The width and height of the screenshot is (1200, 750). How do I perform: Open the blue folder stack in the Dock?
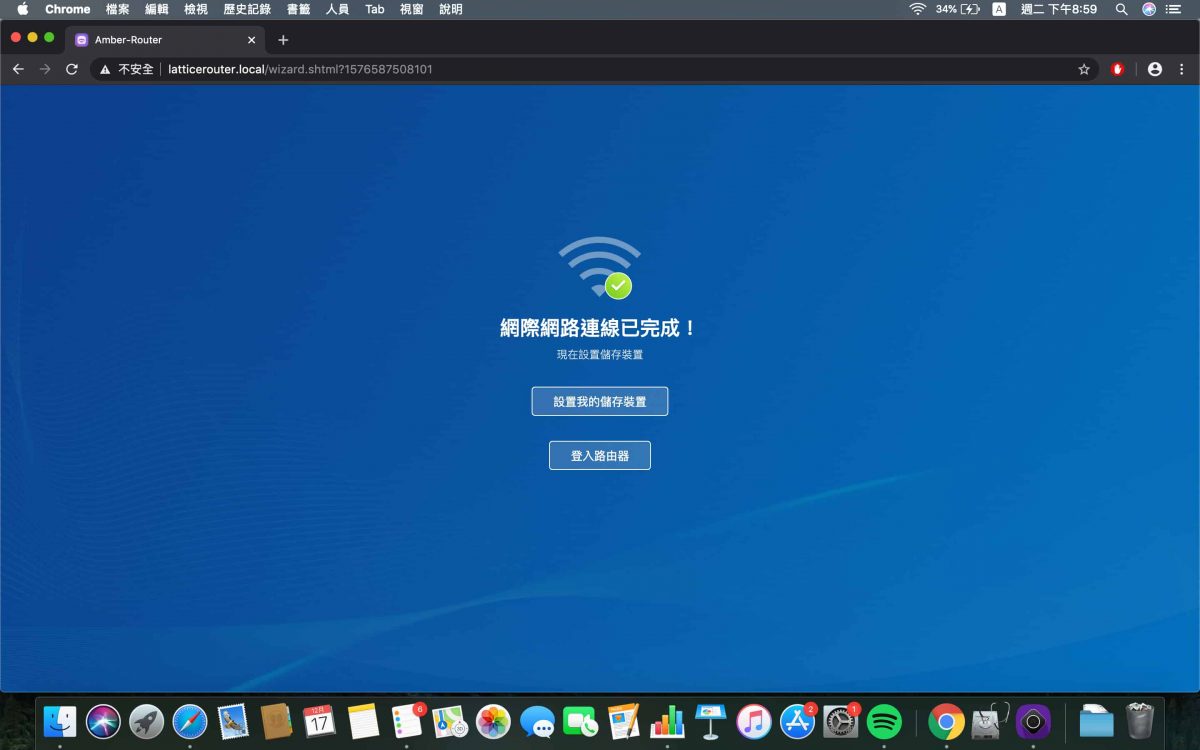click(1096, 721)
